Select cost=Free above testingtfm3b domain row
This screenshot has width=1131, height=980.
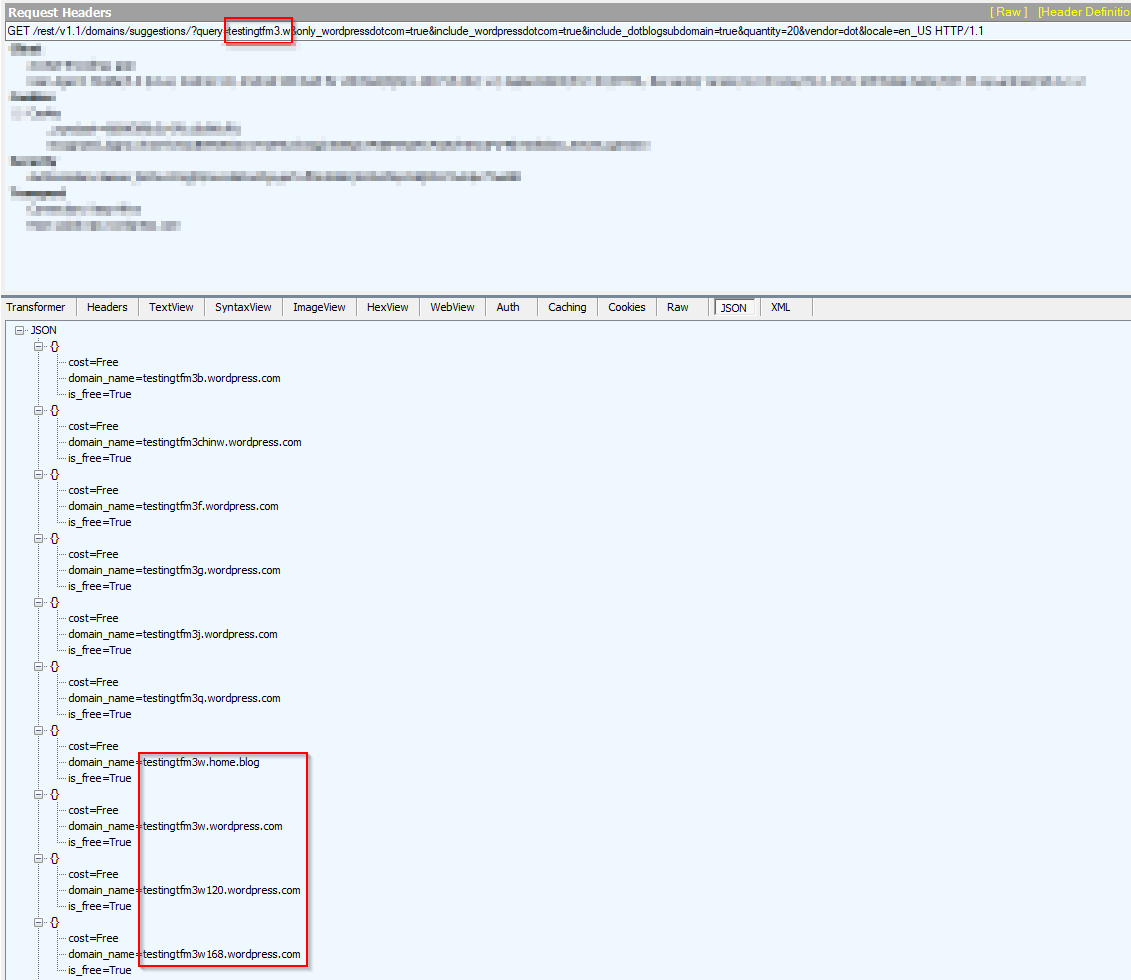(x=93, y=362)
